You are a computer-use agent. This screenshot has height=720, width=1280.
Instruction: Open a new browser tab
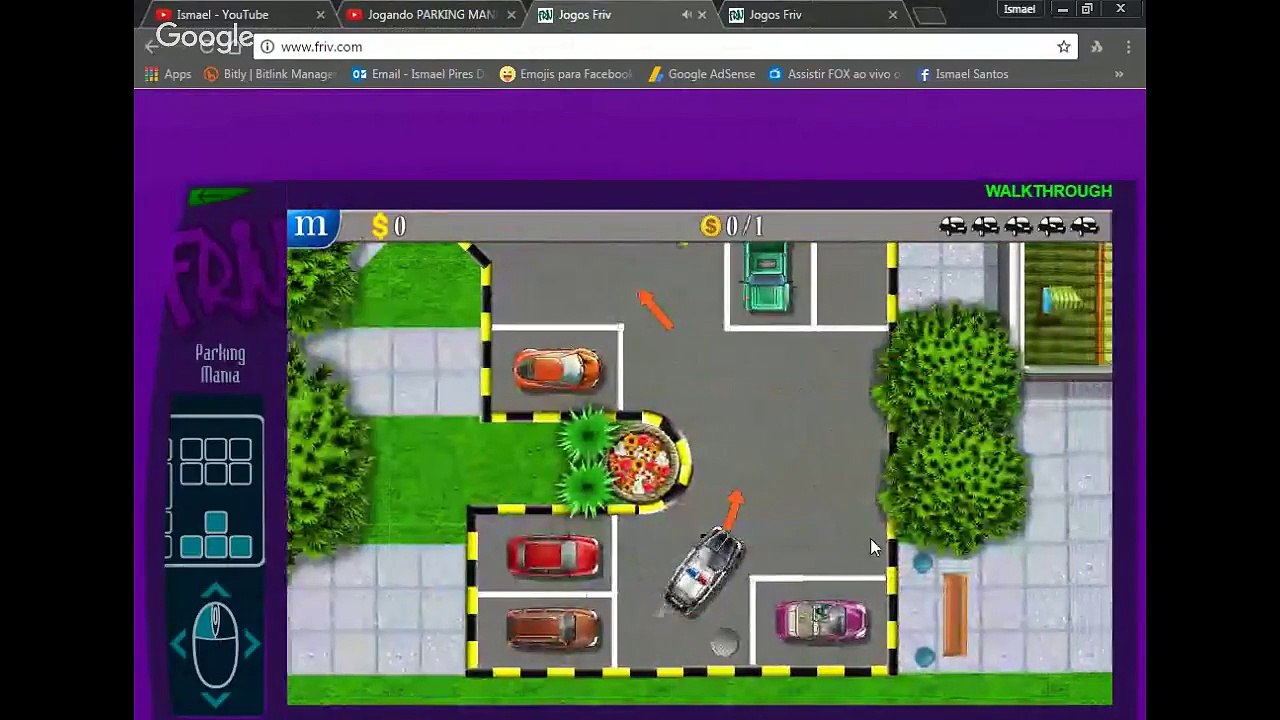pyautogui.click(x=929, y=15)
